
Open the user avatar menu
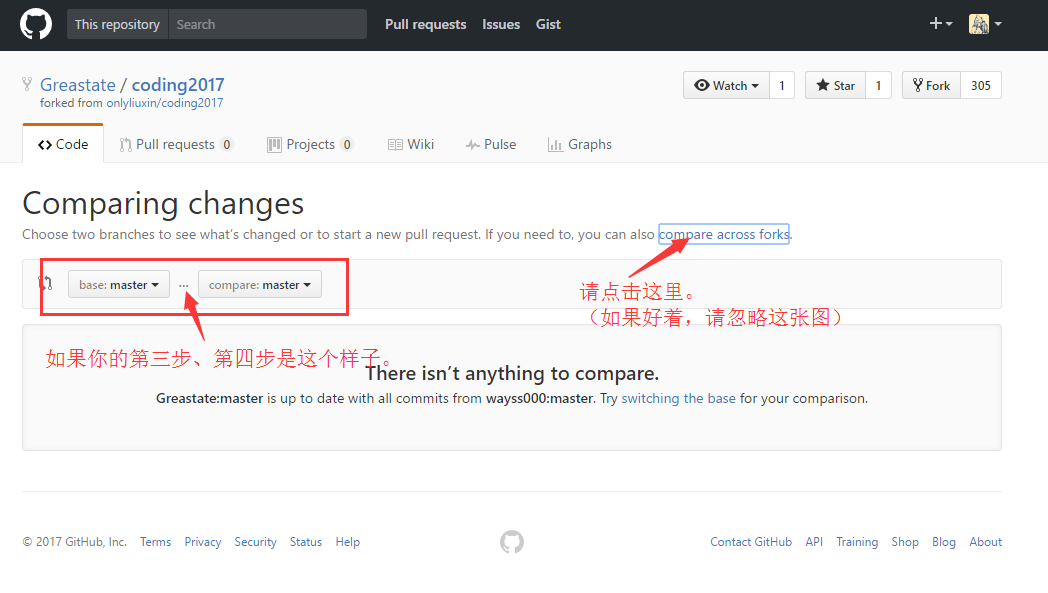pyautogui.click(x=985, y=24)
